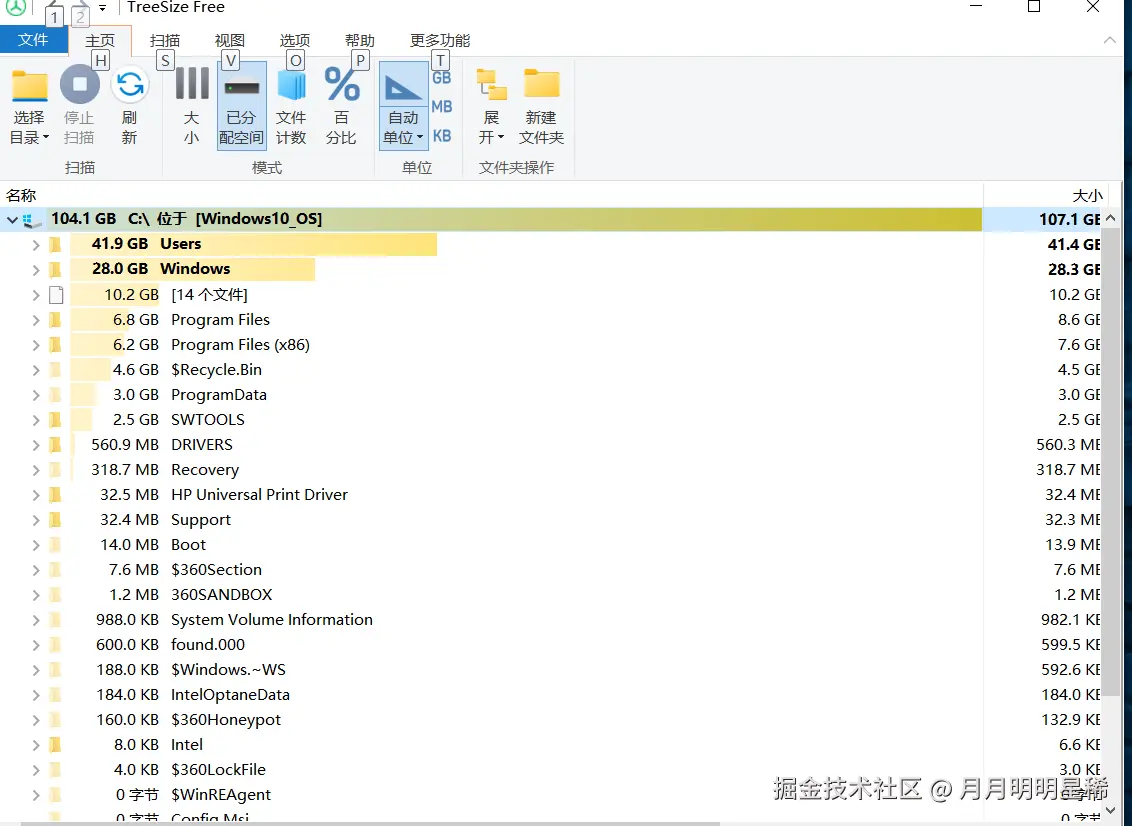Select the Program Files (x86) row name

click(240, 345)
